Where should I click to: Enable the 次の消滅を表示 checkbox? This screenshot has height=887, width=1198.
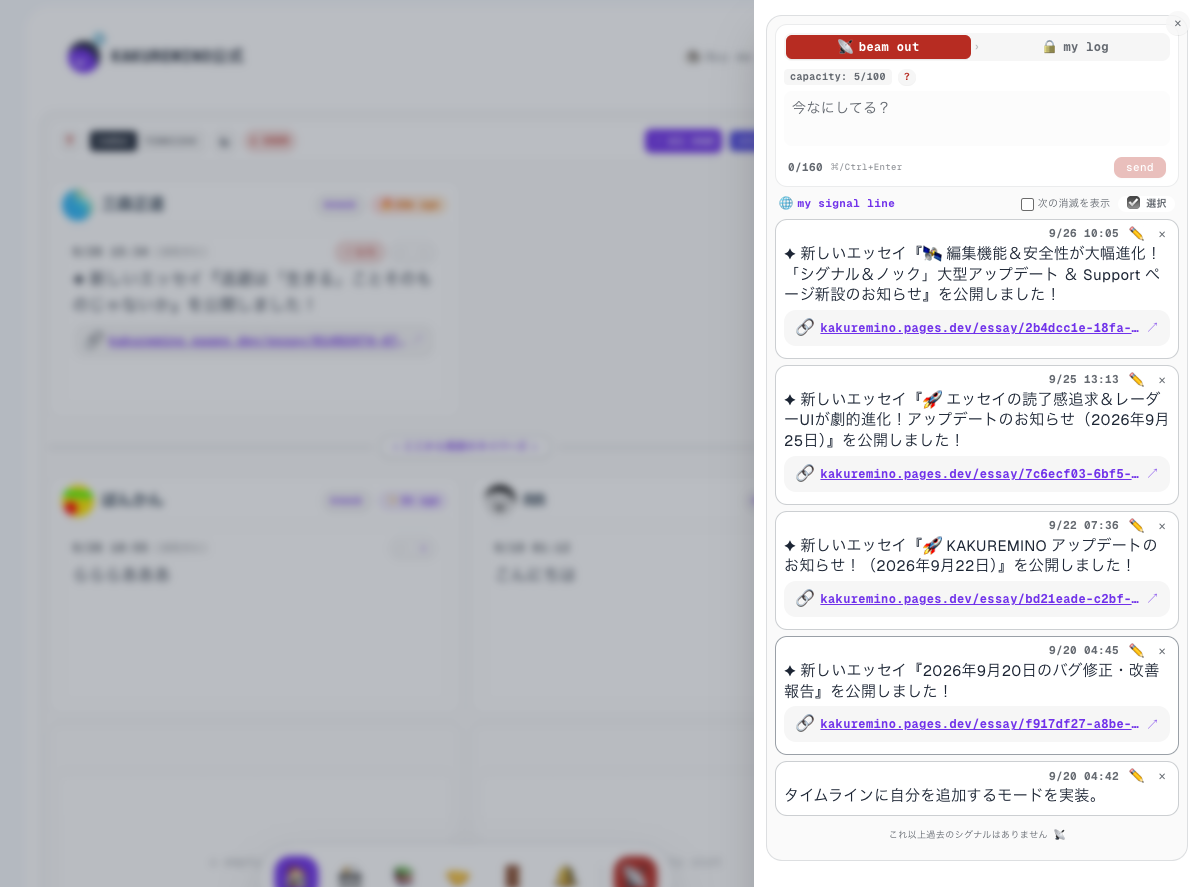point(1027,204)
